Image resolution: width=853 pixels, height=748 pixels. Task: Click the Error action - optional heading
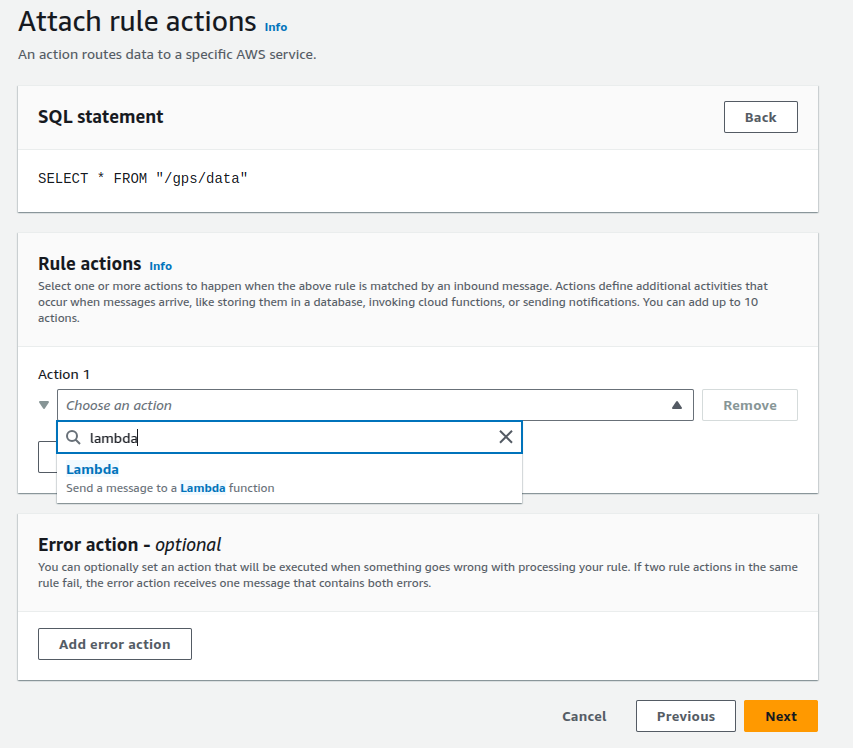coord(129,545)
